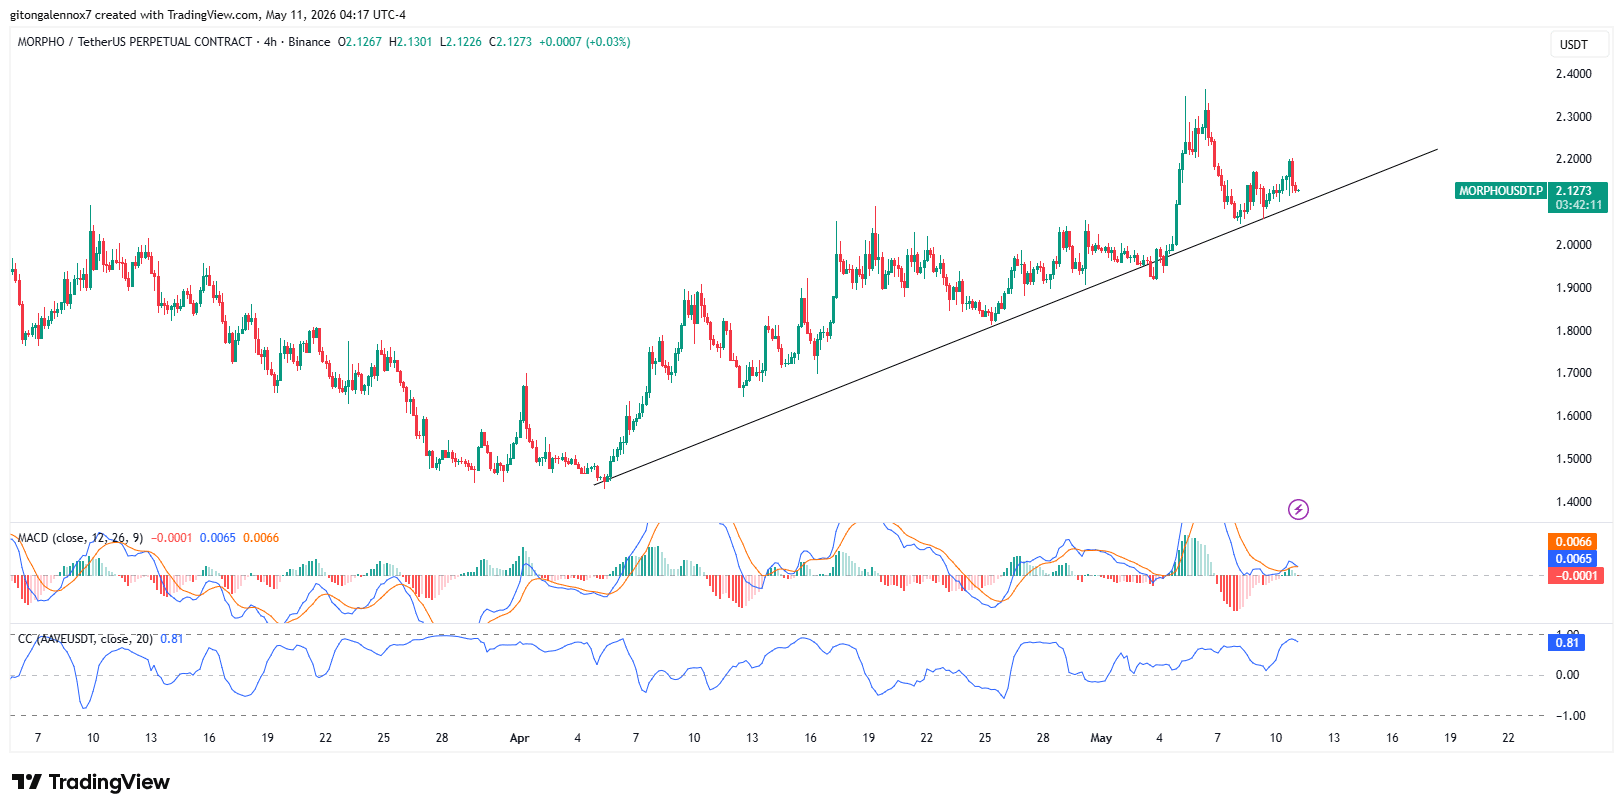Click the red -0.0001 value in MACD legend
The height and width of the screenshot is (812, 1623).
pyautogui.click(x=172, y=538)
